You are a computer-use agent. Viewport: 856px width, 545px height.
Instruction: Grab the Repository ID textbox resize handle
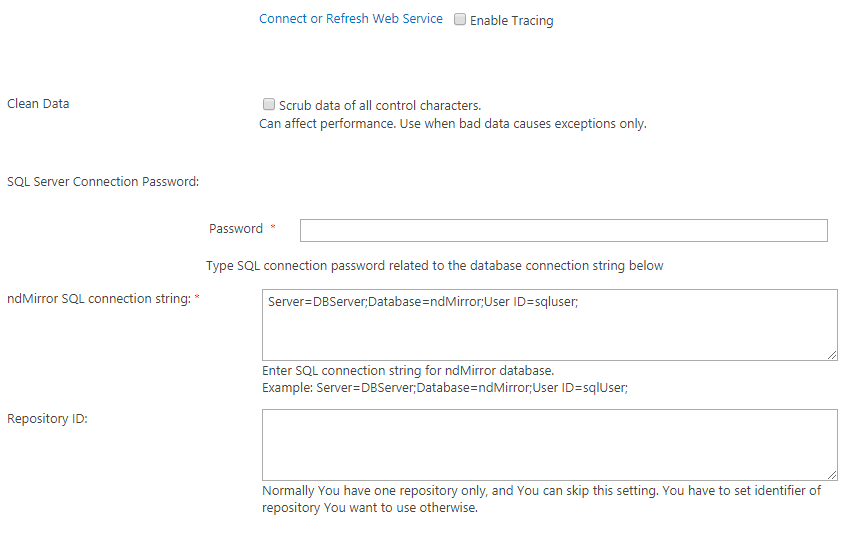832,475
